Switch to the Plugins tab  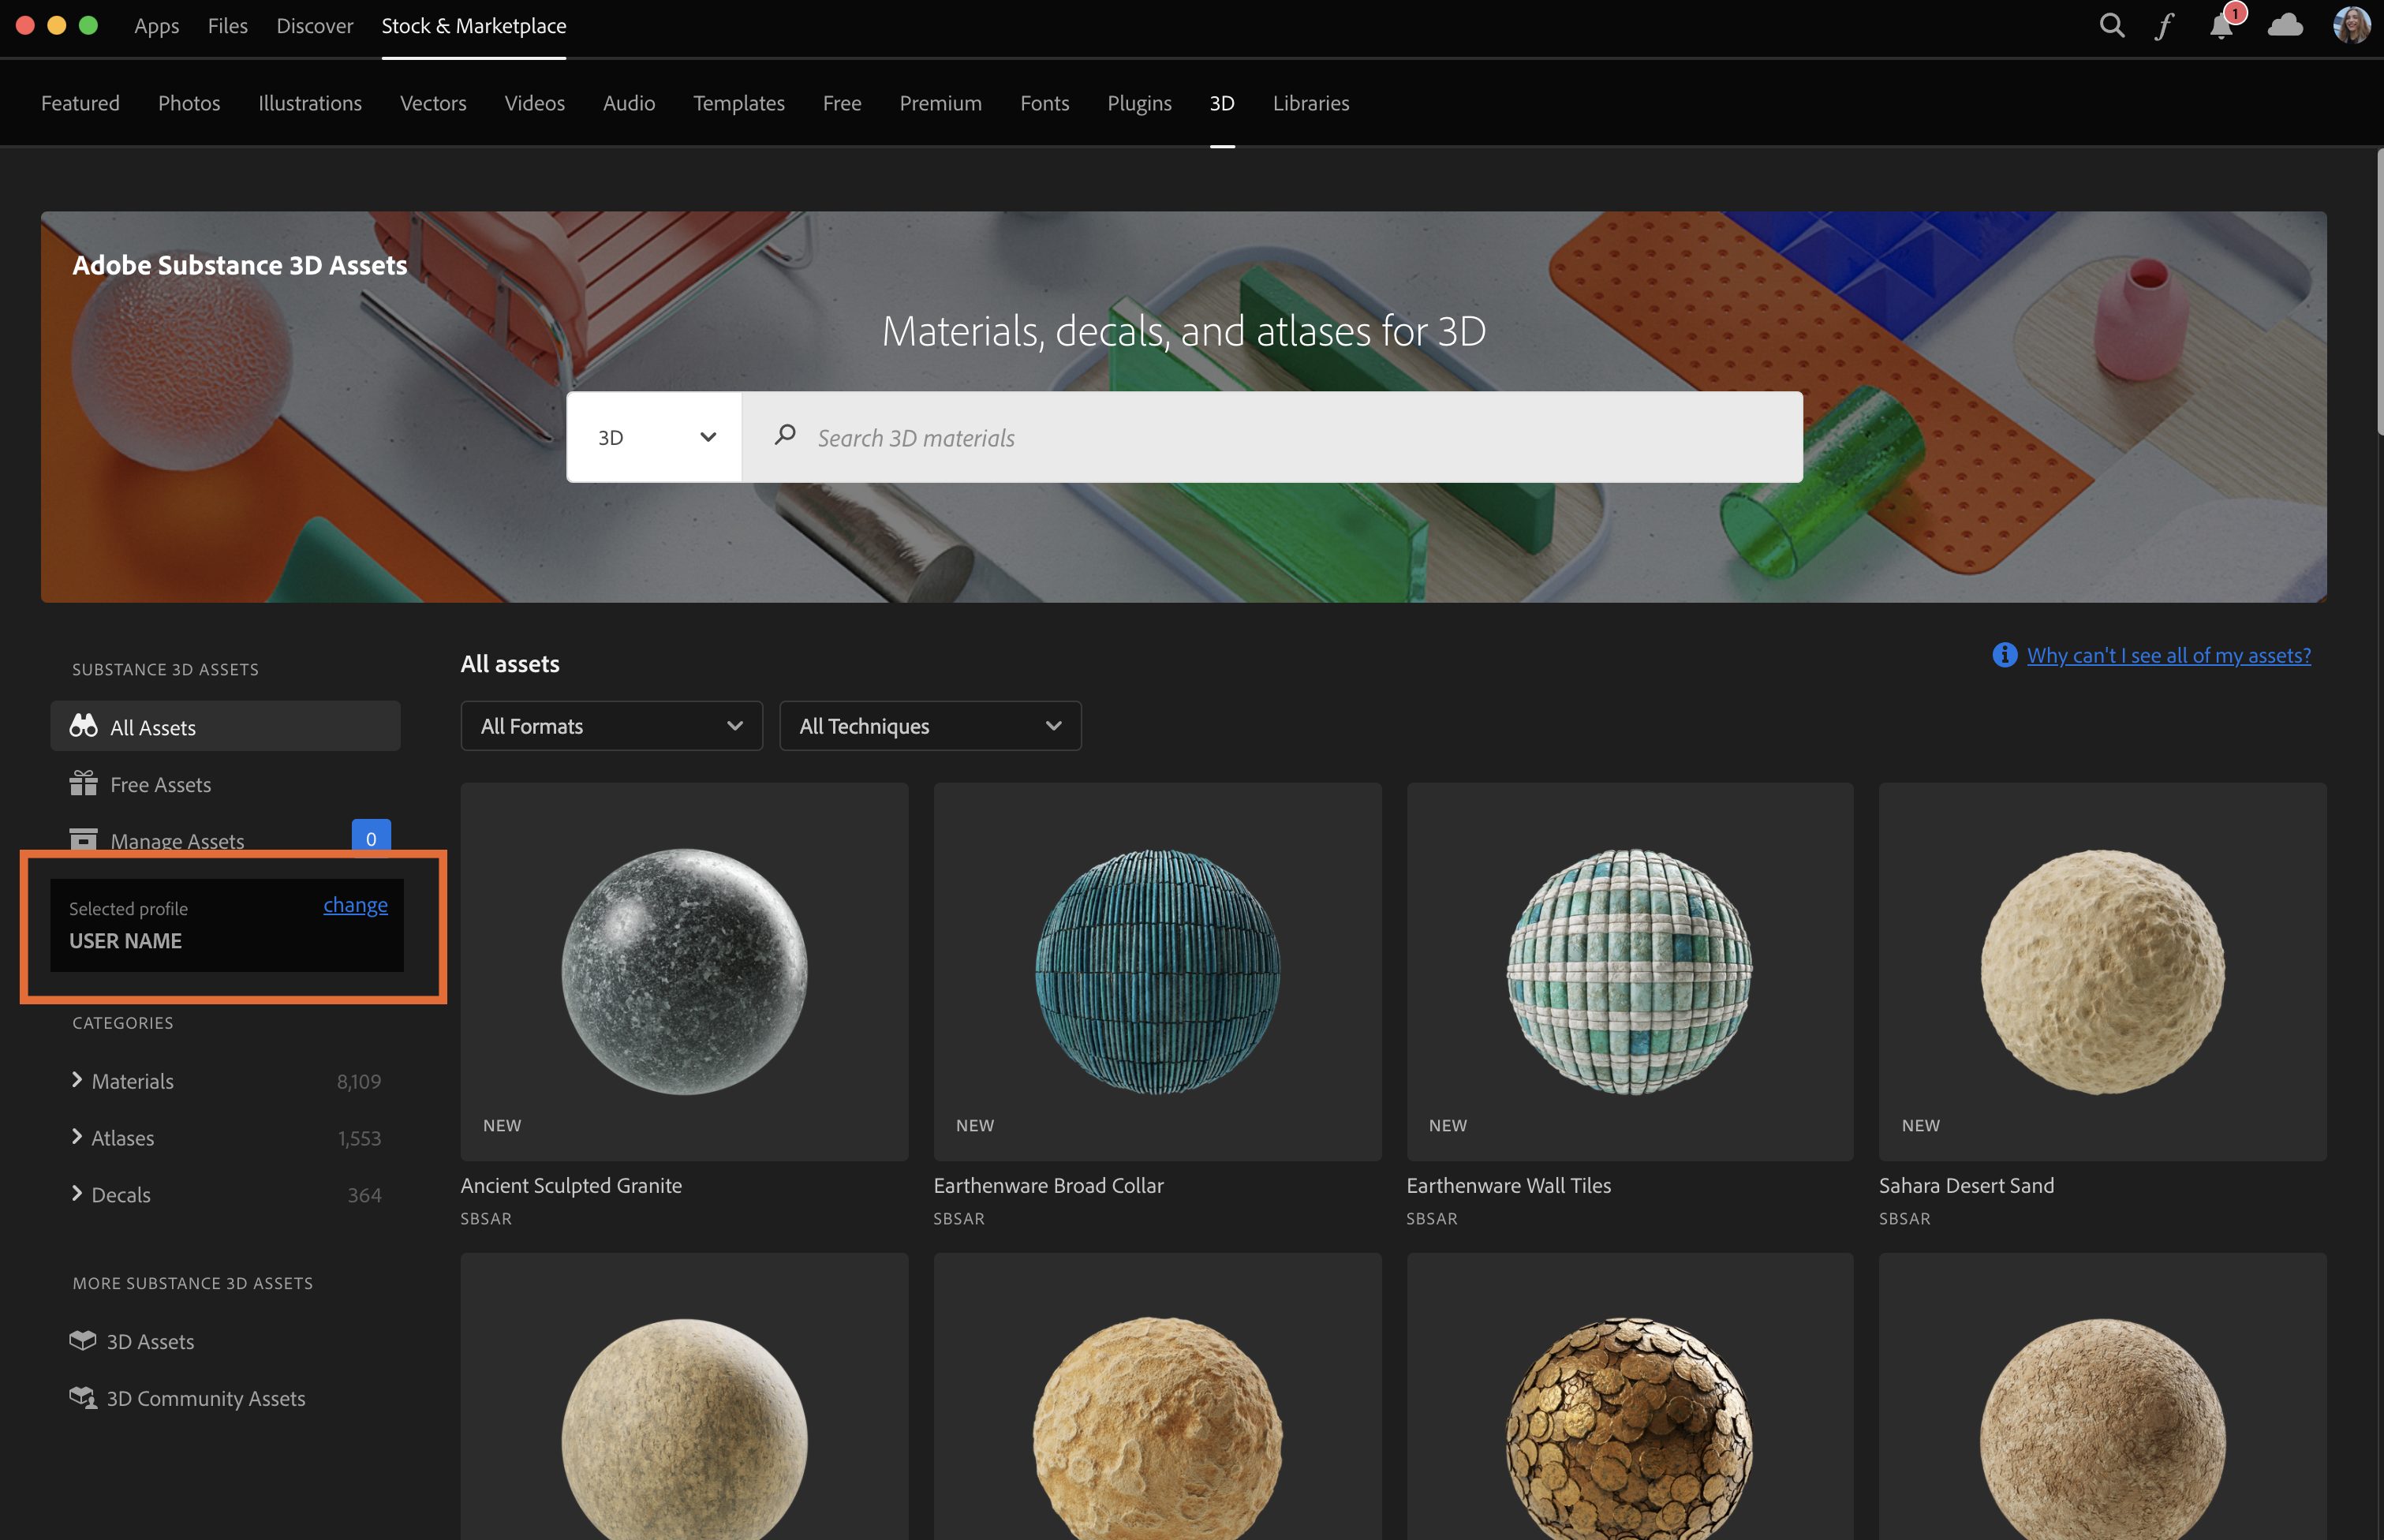point(1139,103)
